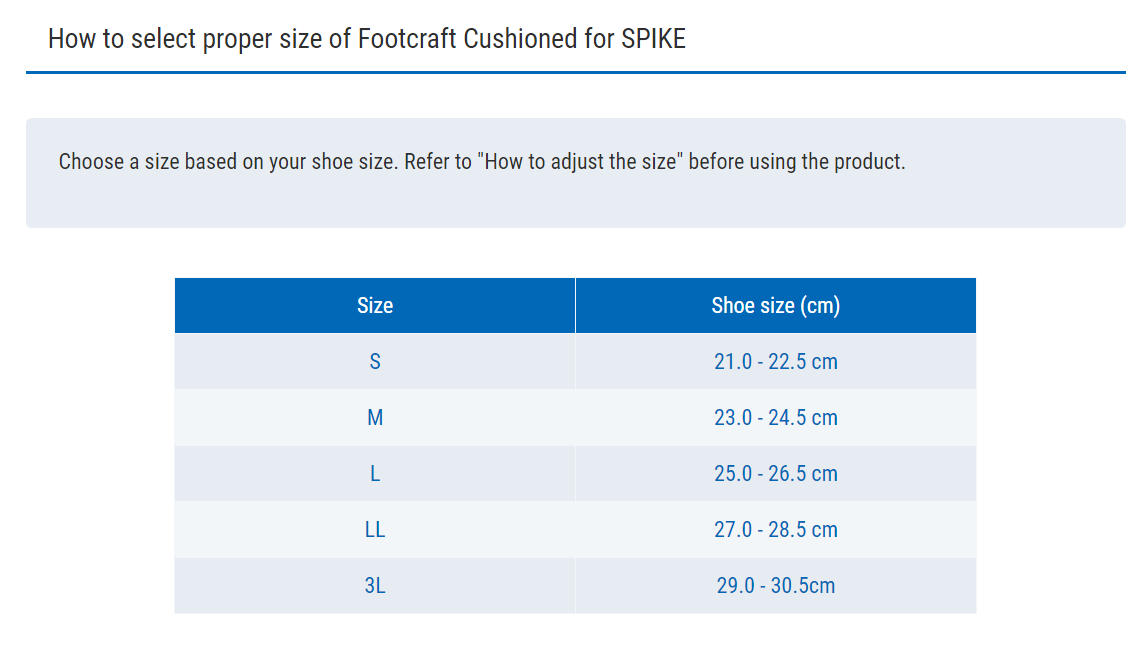The width and height of the screenshot is (1136, 654).
Task: Click the 21.0 - 22.5 cm cell
Action: point(775,362)
